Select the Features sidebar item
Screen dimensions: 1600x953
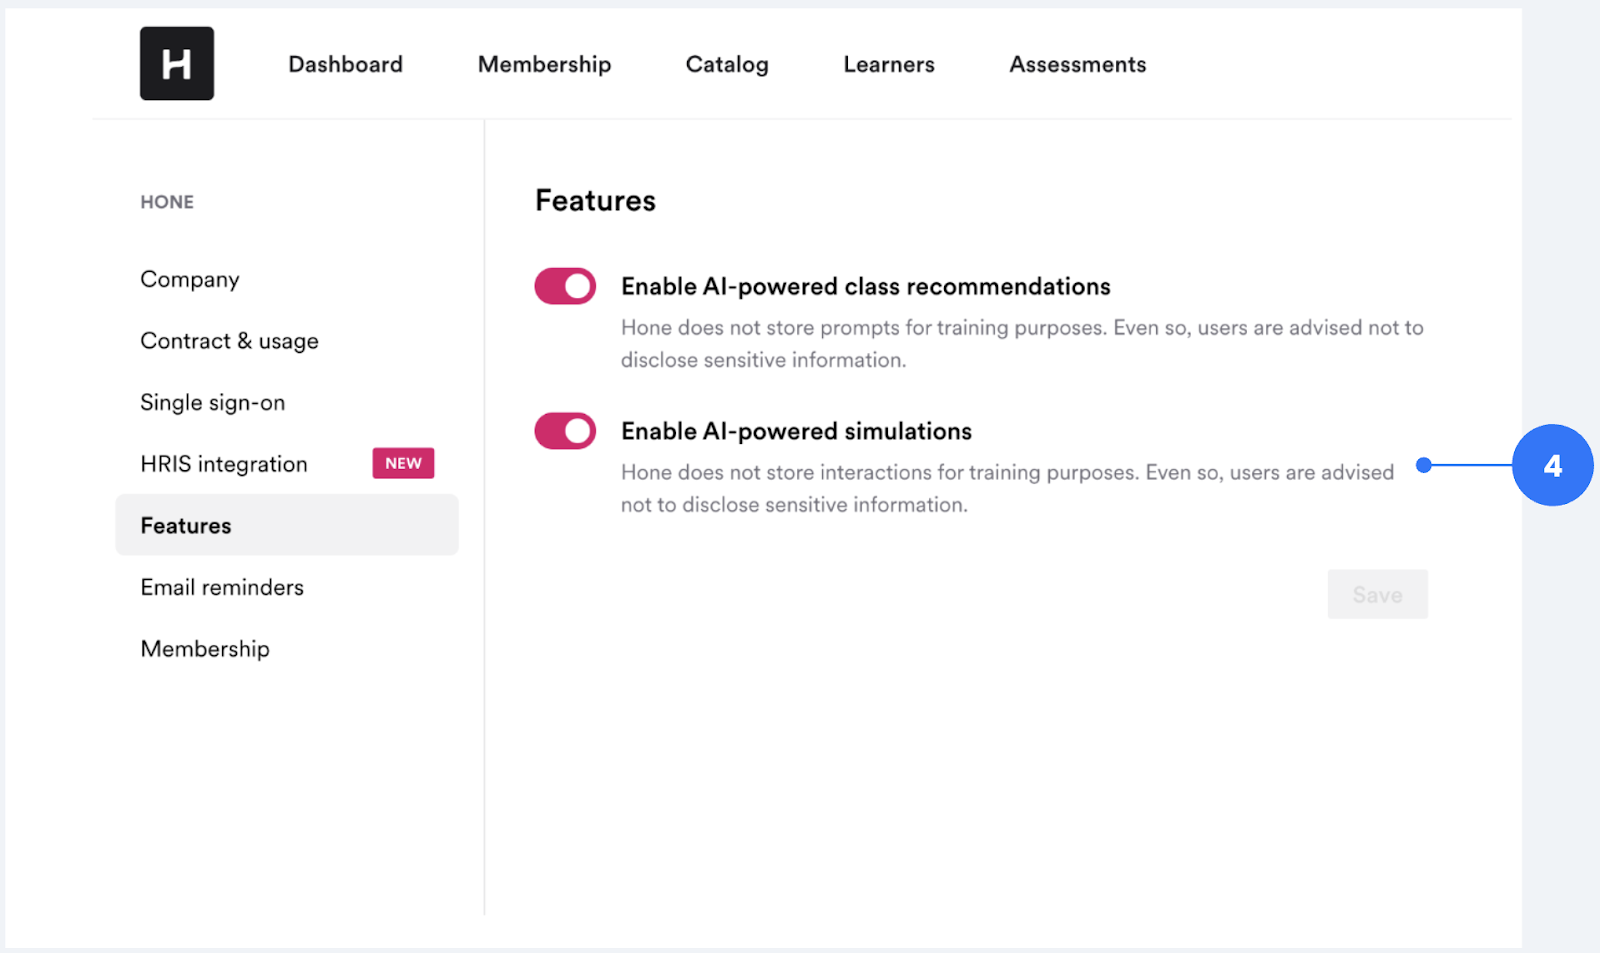point(186,526)
